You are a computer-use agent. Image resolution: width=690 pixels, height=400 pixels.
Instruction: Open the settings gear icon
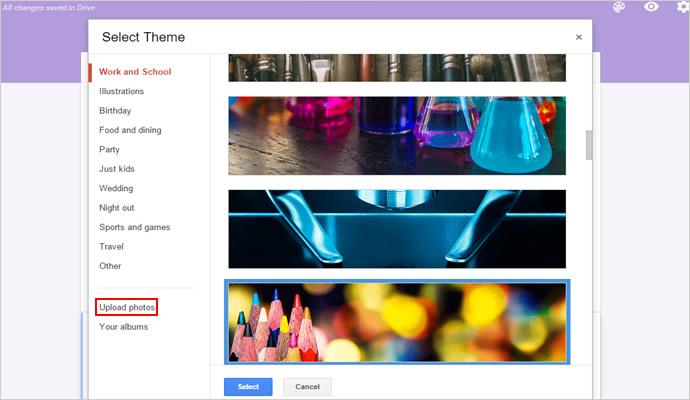coord(683,7)
